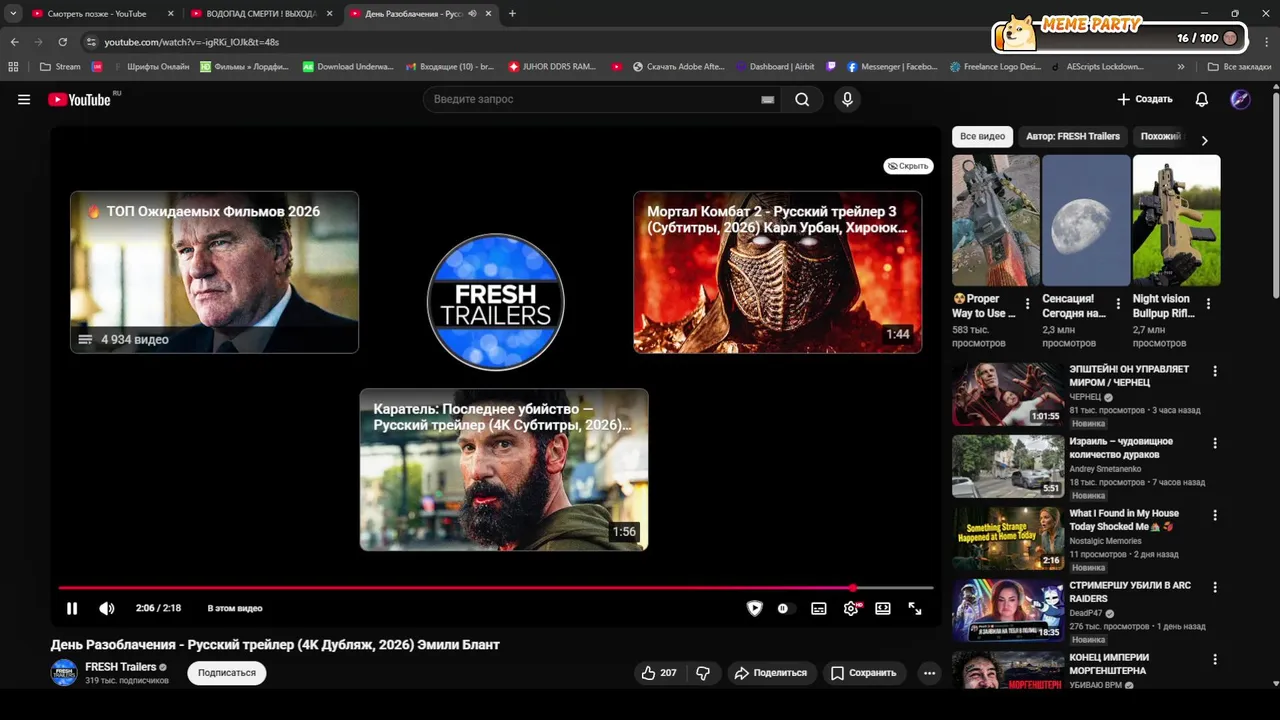Select 'Автор: FRESH Trailers' filter chip
This screenshot has width=1280, height=720.
coord(1073,136)
